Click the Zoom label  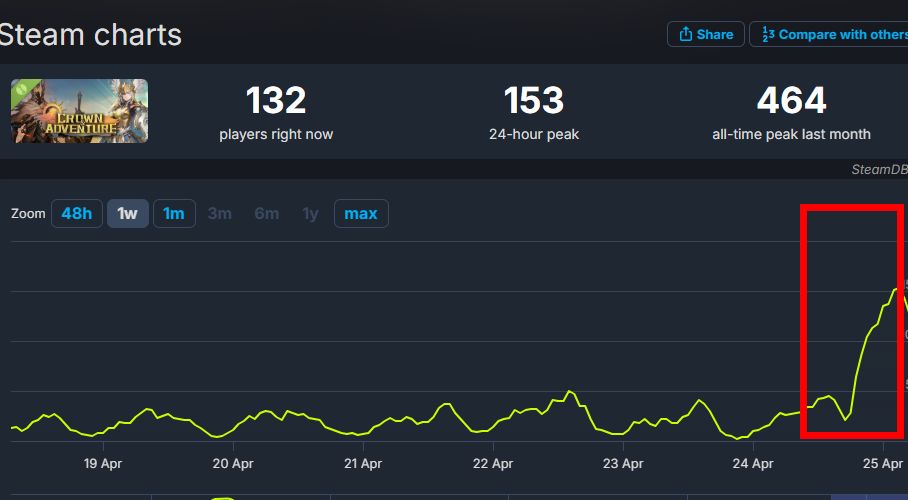pyautogui.click(x=28, y=213)
